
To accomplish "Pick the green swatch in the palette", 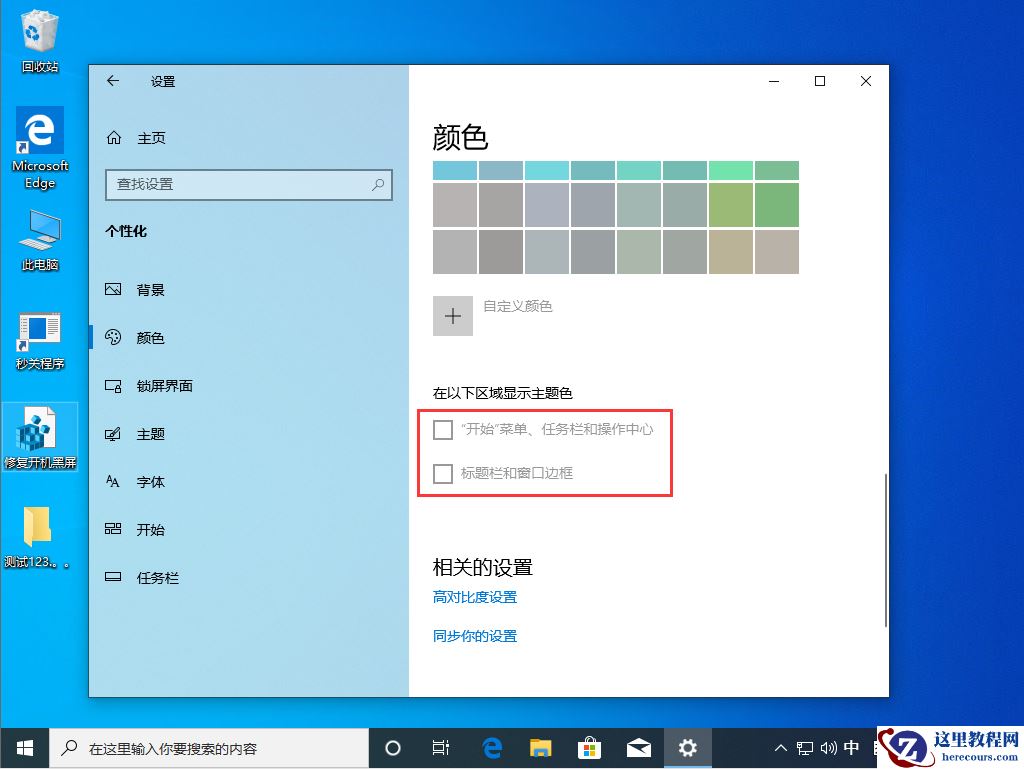I will 775,205.
